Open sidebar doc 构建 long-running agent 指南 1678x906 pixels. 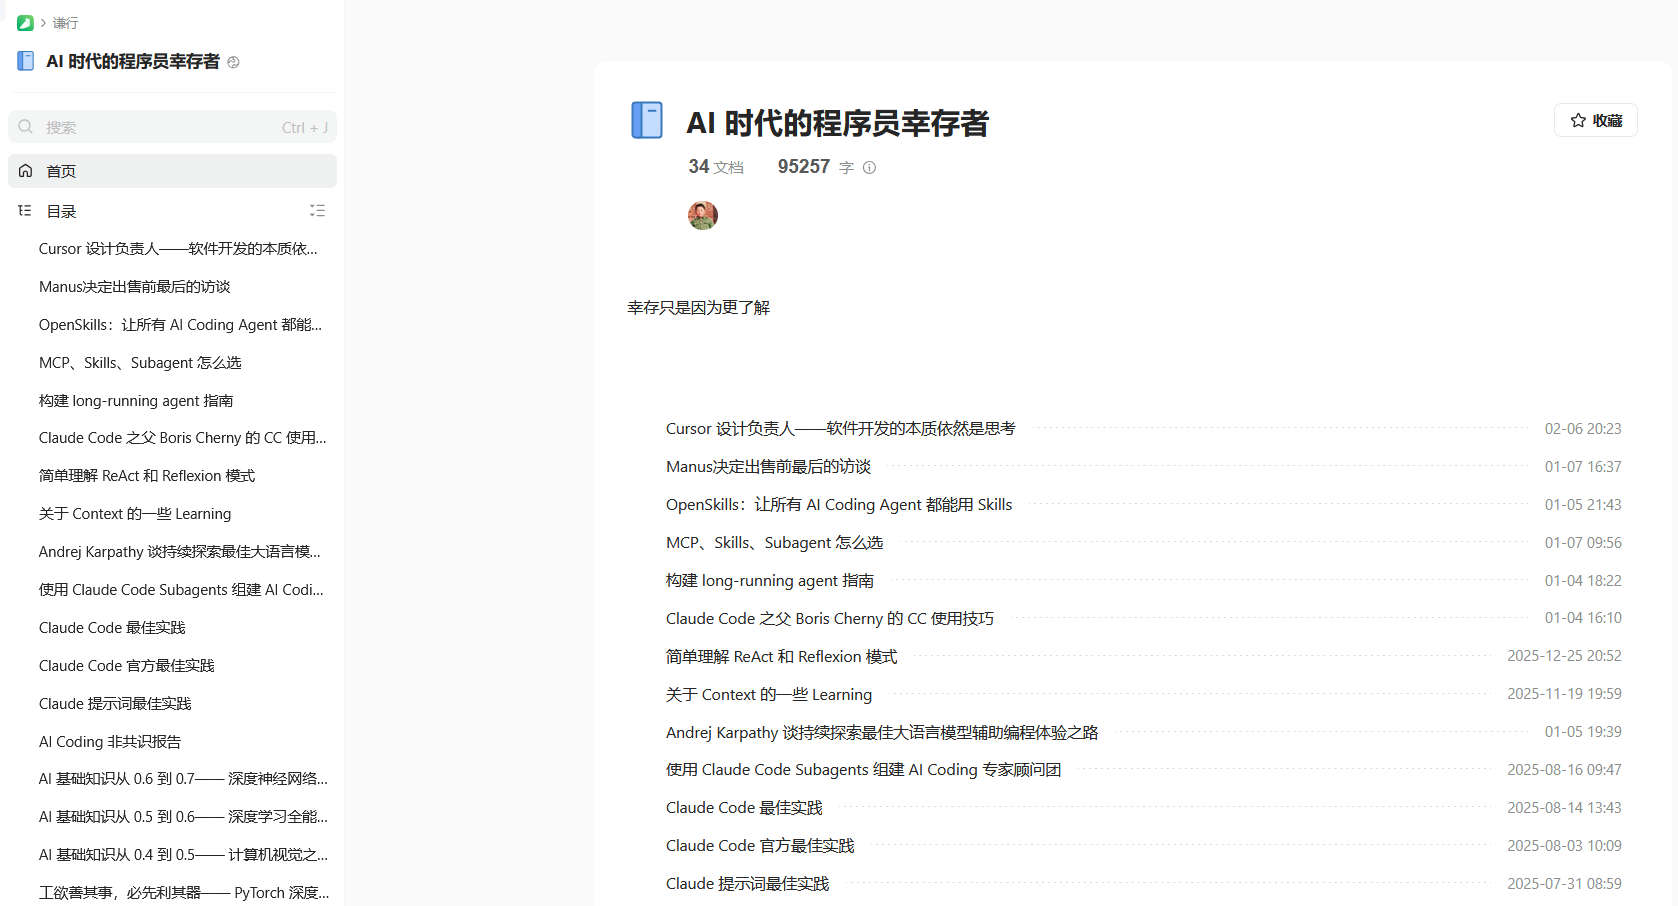pos(136,401)
